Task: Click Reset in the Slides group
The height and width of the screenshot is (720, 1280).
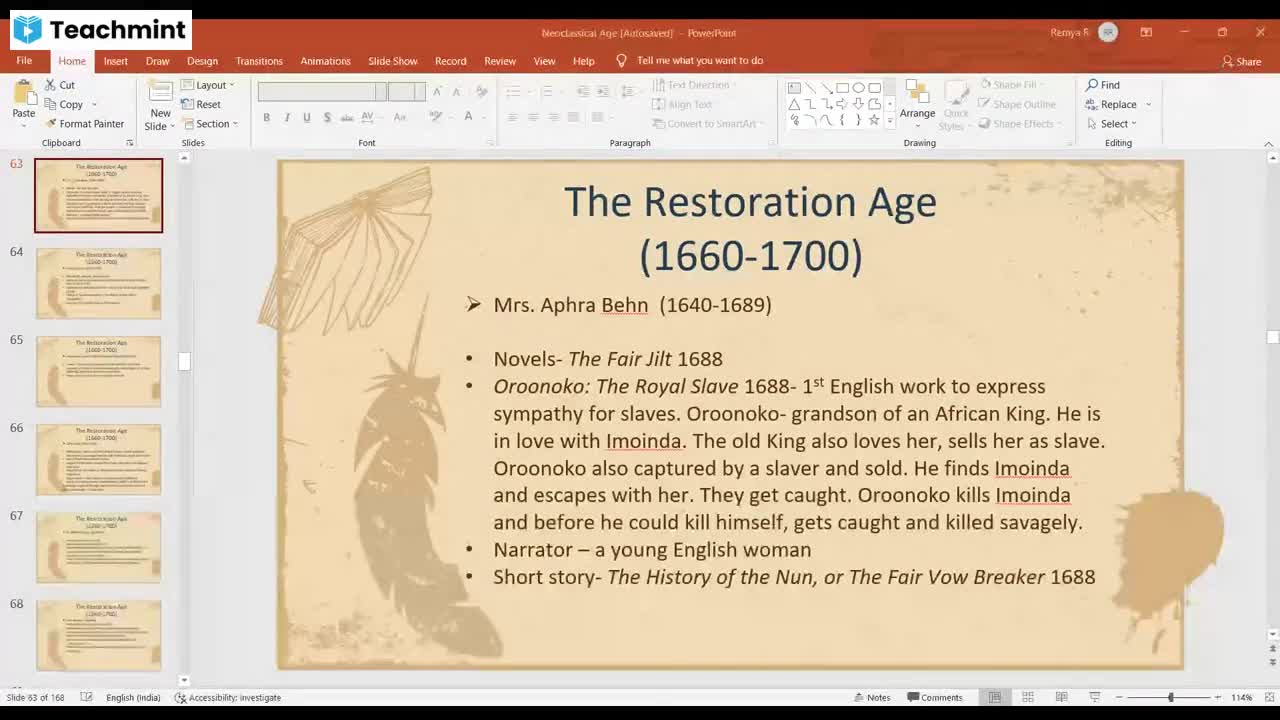Action: 201,104
